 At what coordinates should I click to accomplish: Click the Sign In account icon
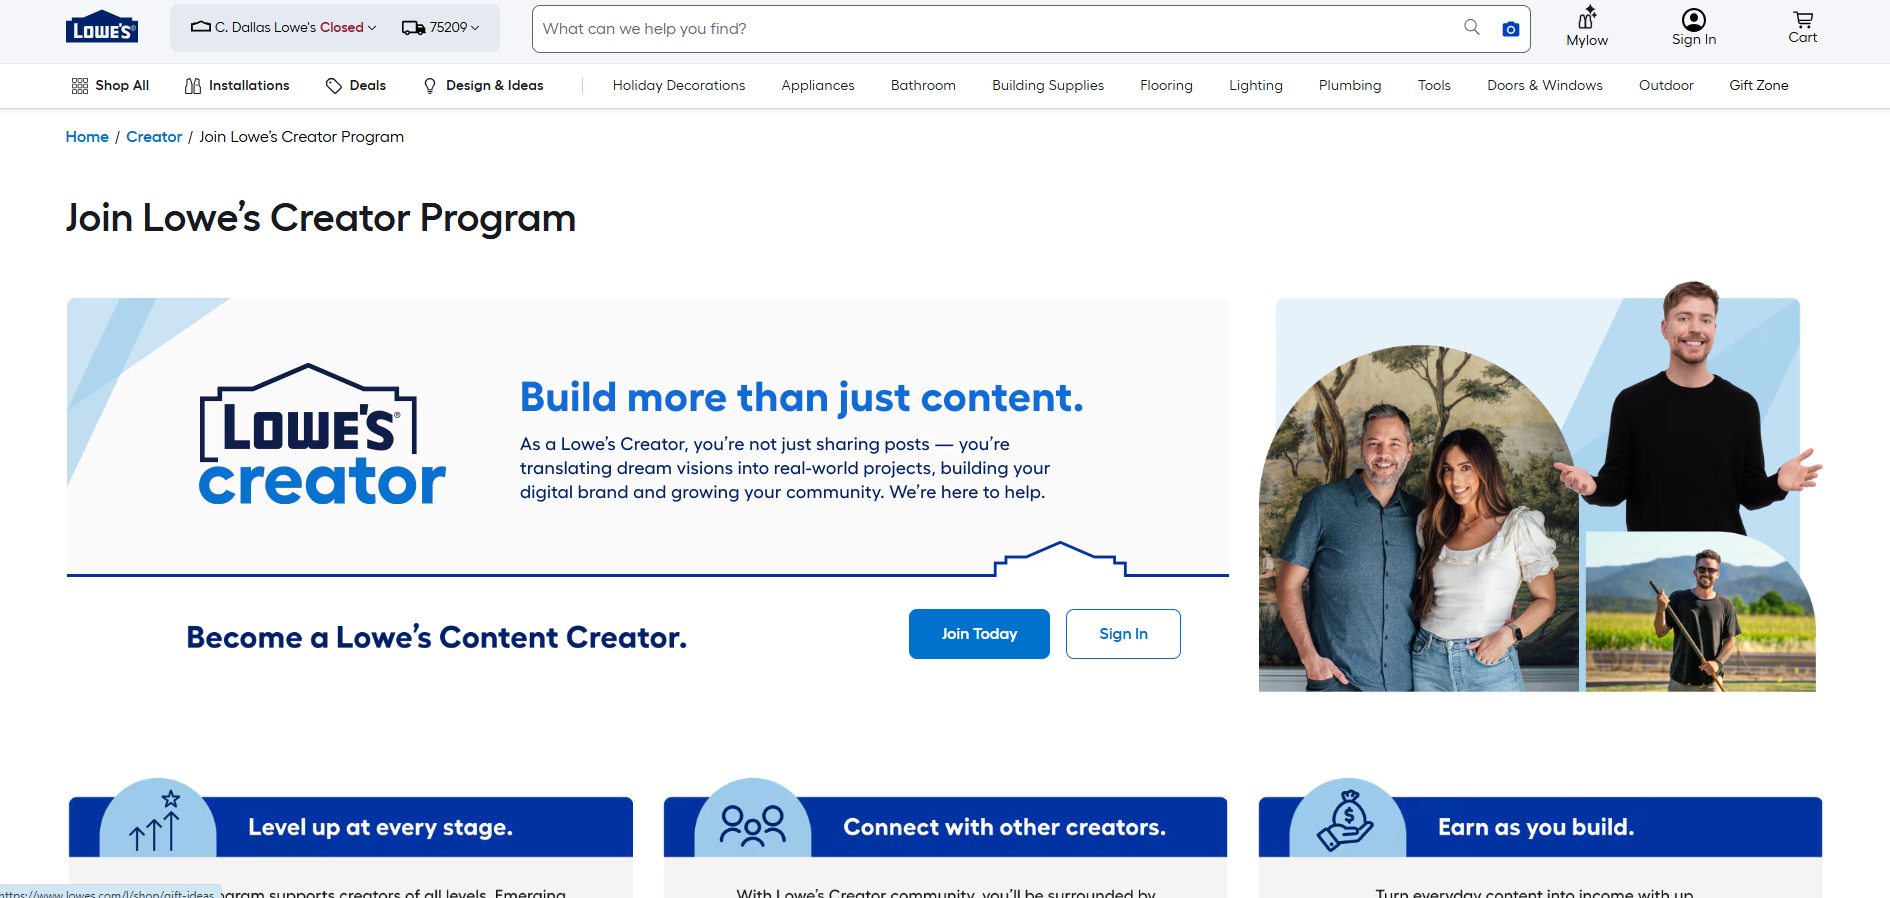click(1693, 20)
